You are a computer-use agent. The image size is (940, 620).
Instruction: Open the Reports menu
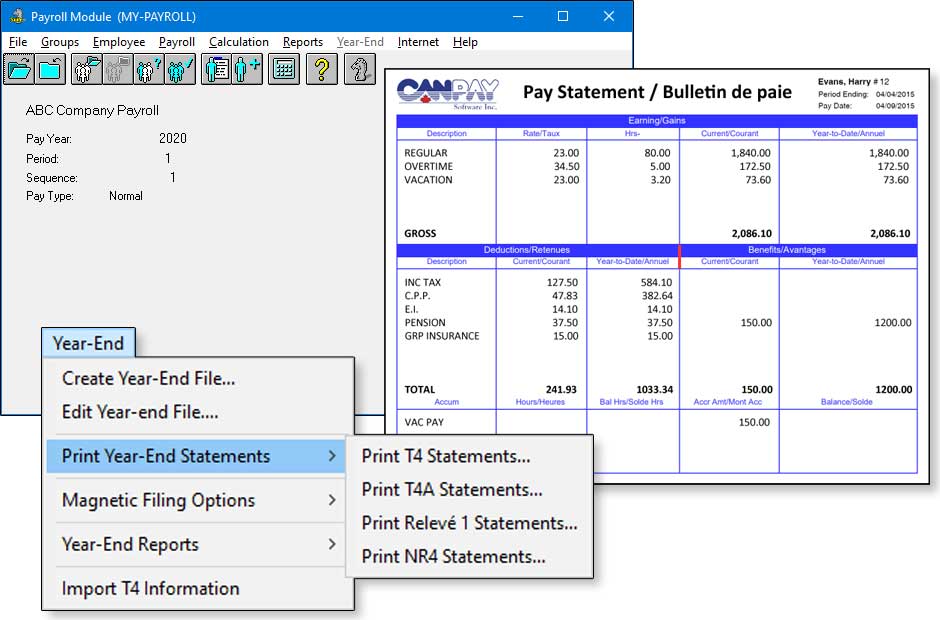[x=302, y=42]
